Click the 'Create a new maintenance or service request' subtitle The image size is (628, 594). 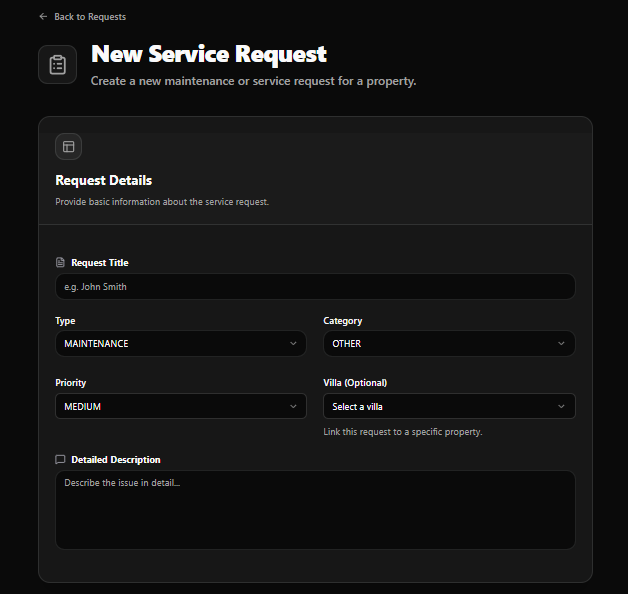254,81
